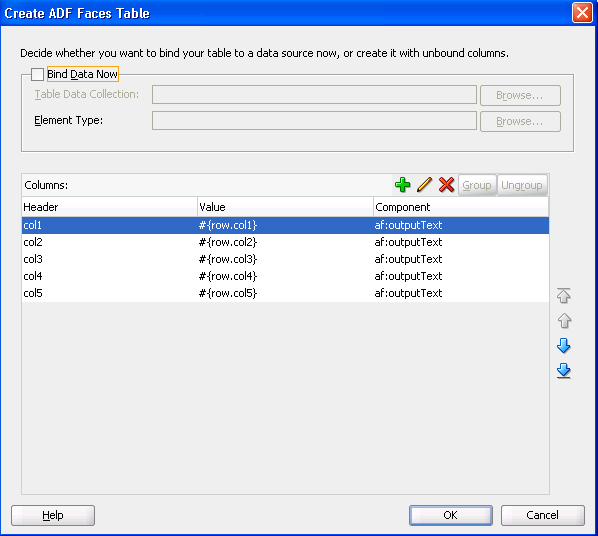Select the col4 row
The height and width of the screenshot is (536, 598).
point(286,276)
